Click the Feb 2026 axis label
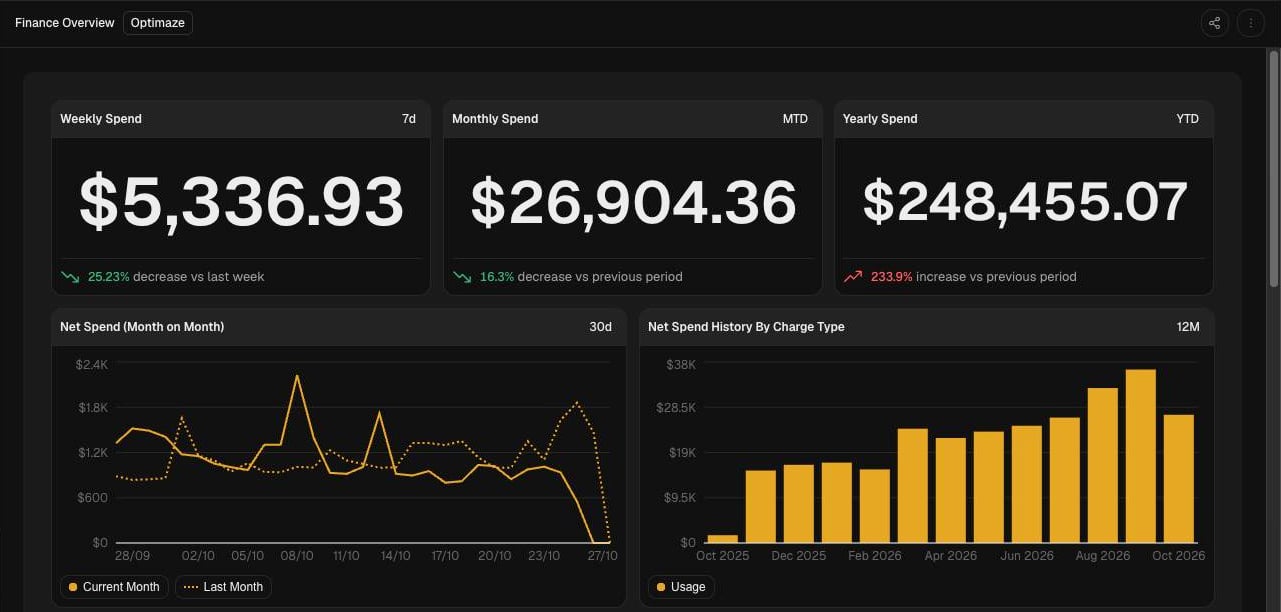Image resolution: width=1281 pixels, height=612 pixels. click(873, 556)
